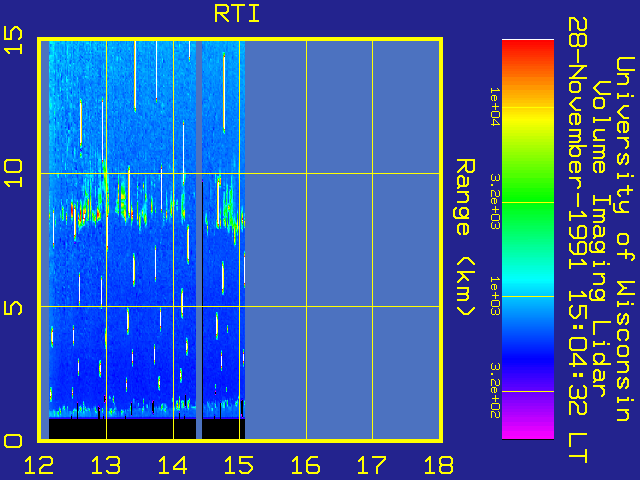Click the Range (km) axis title
This screenshot has height=480, width=640.
pyautogui.click(x=465, y=237)
